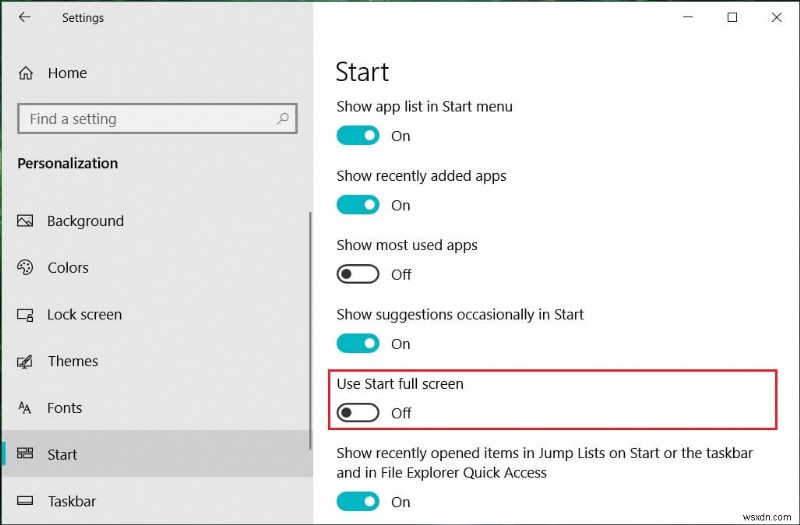Click the Lock screen icon
This screenshot has height=525, width=800.
(x=25, y=315)
